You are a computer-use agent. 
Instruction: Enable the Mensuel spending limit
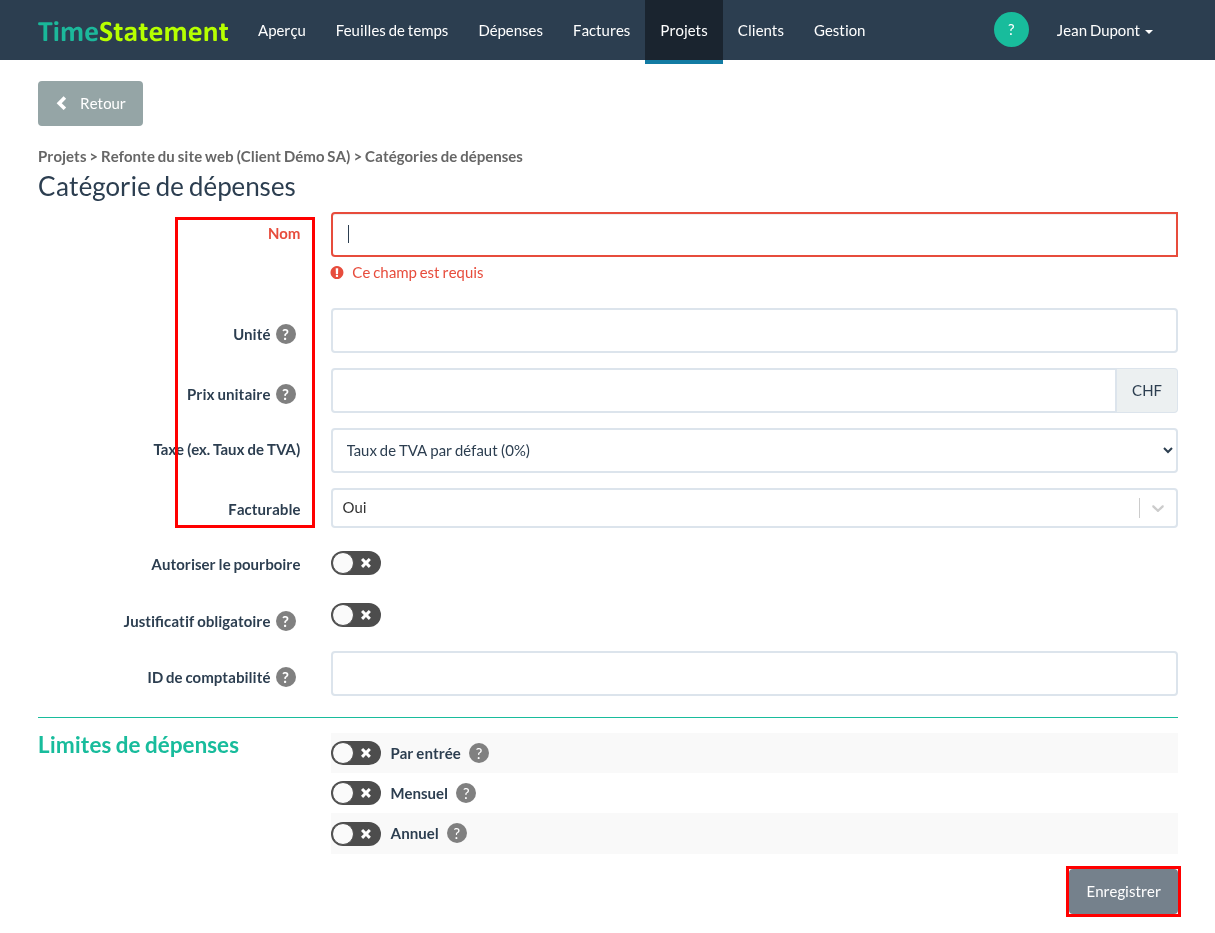(356, 793)
